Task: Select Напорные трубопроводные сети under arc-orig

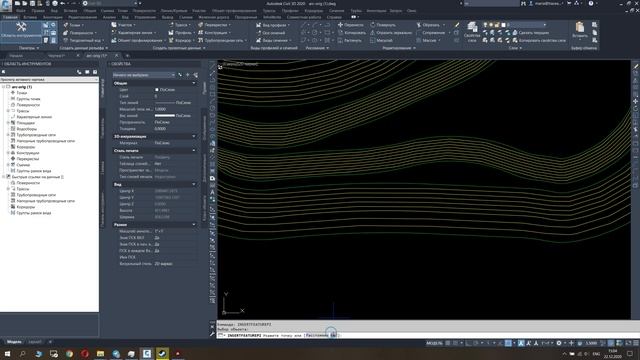Action: [46, 141]
